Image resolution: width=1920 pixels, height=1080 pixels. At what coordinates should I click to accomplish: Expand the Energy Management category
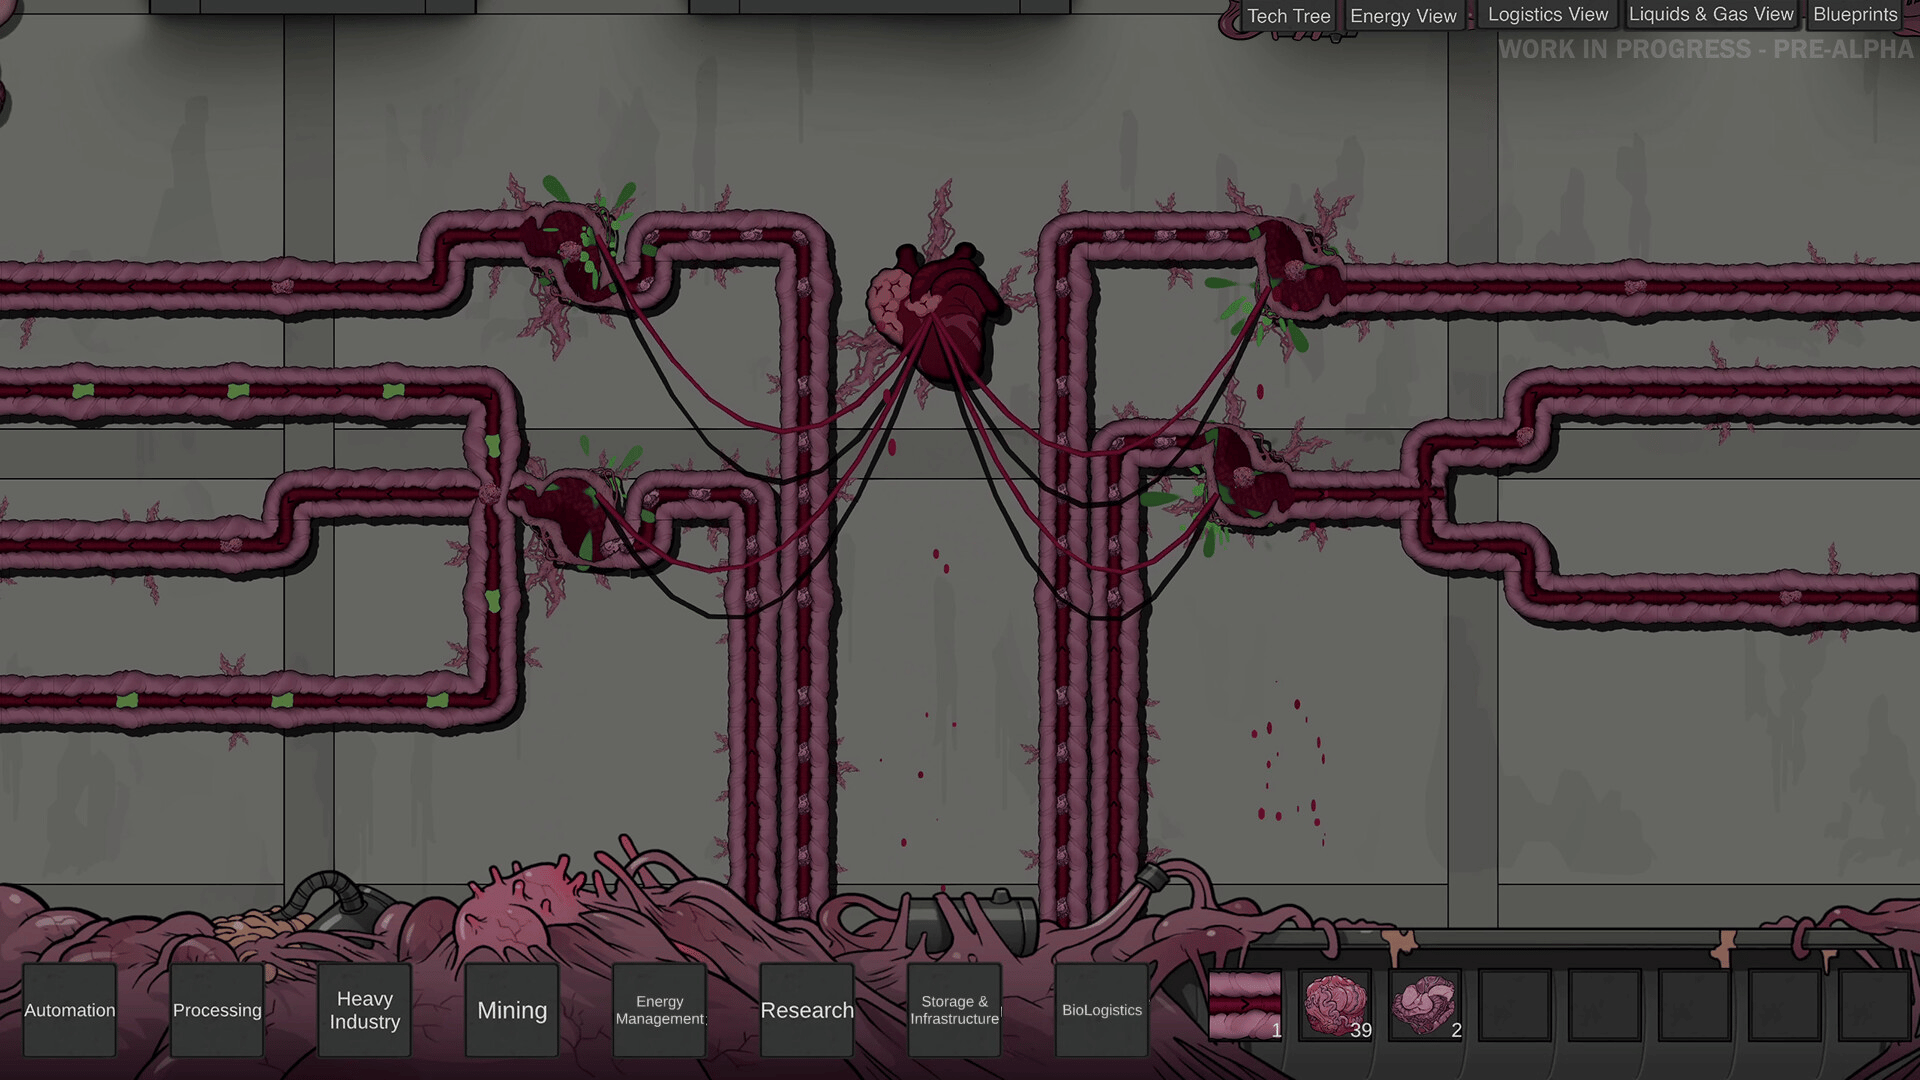(x=660, y=1010)
